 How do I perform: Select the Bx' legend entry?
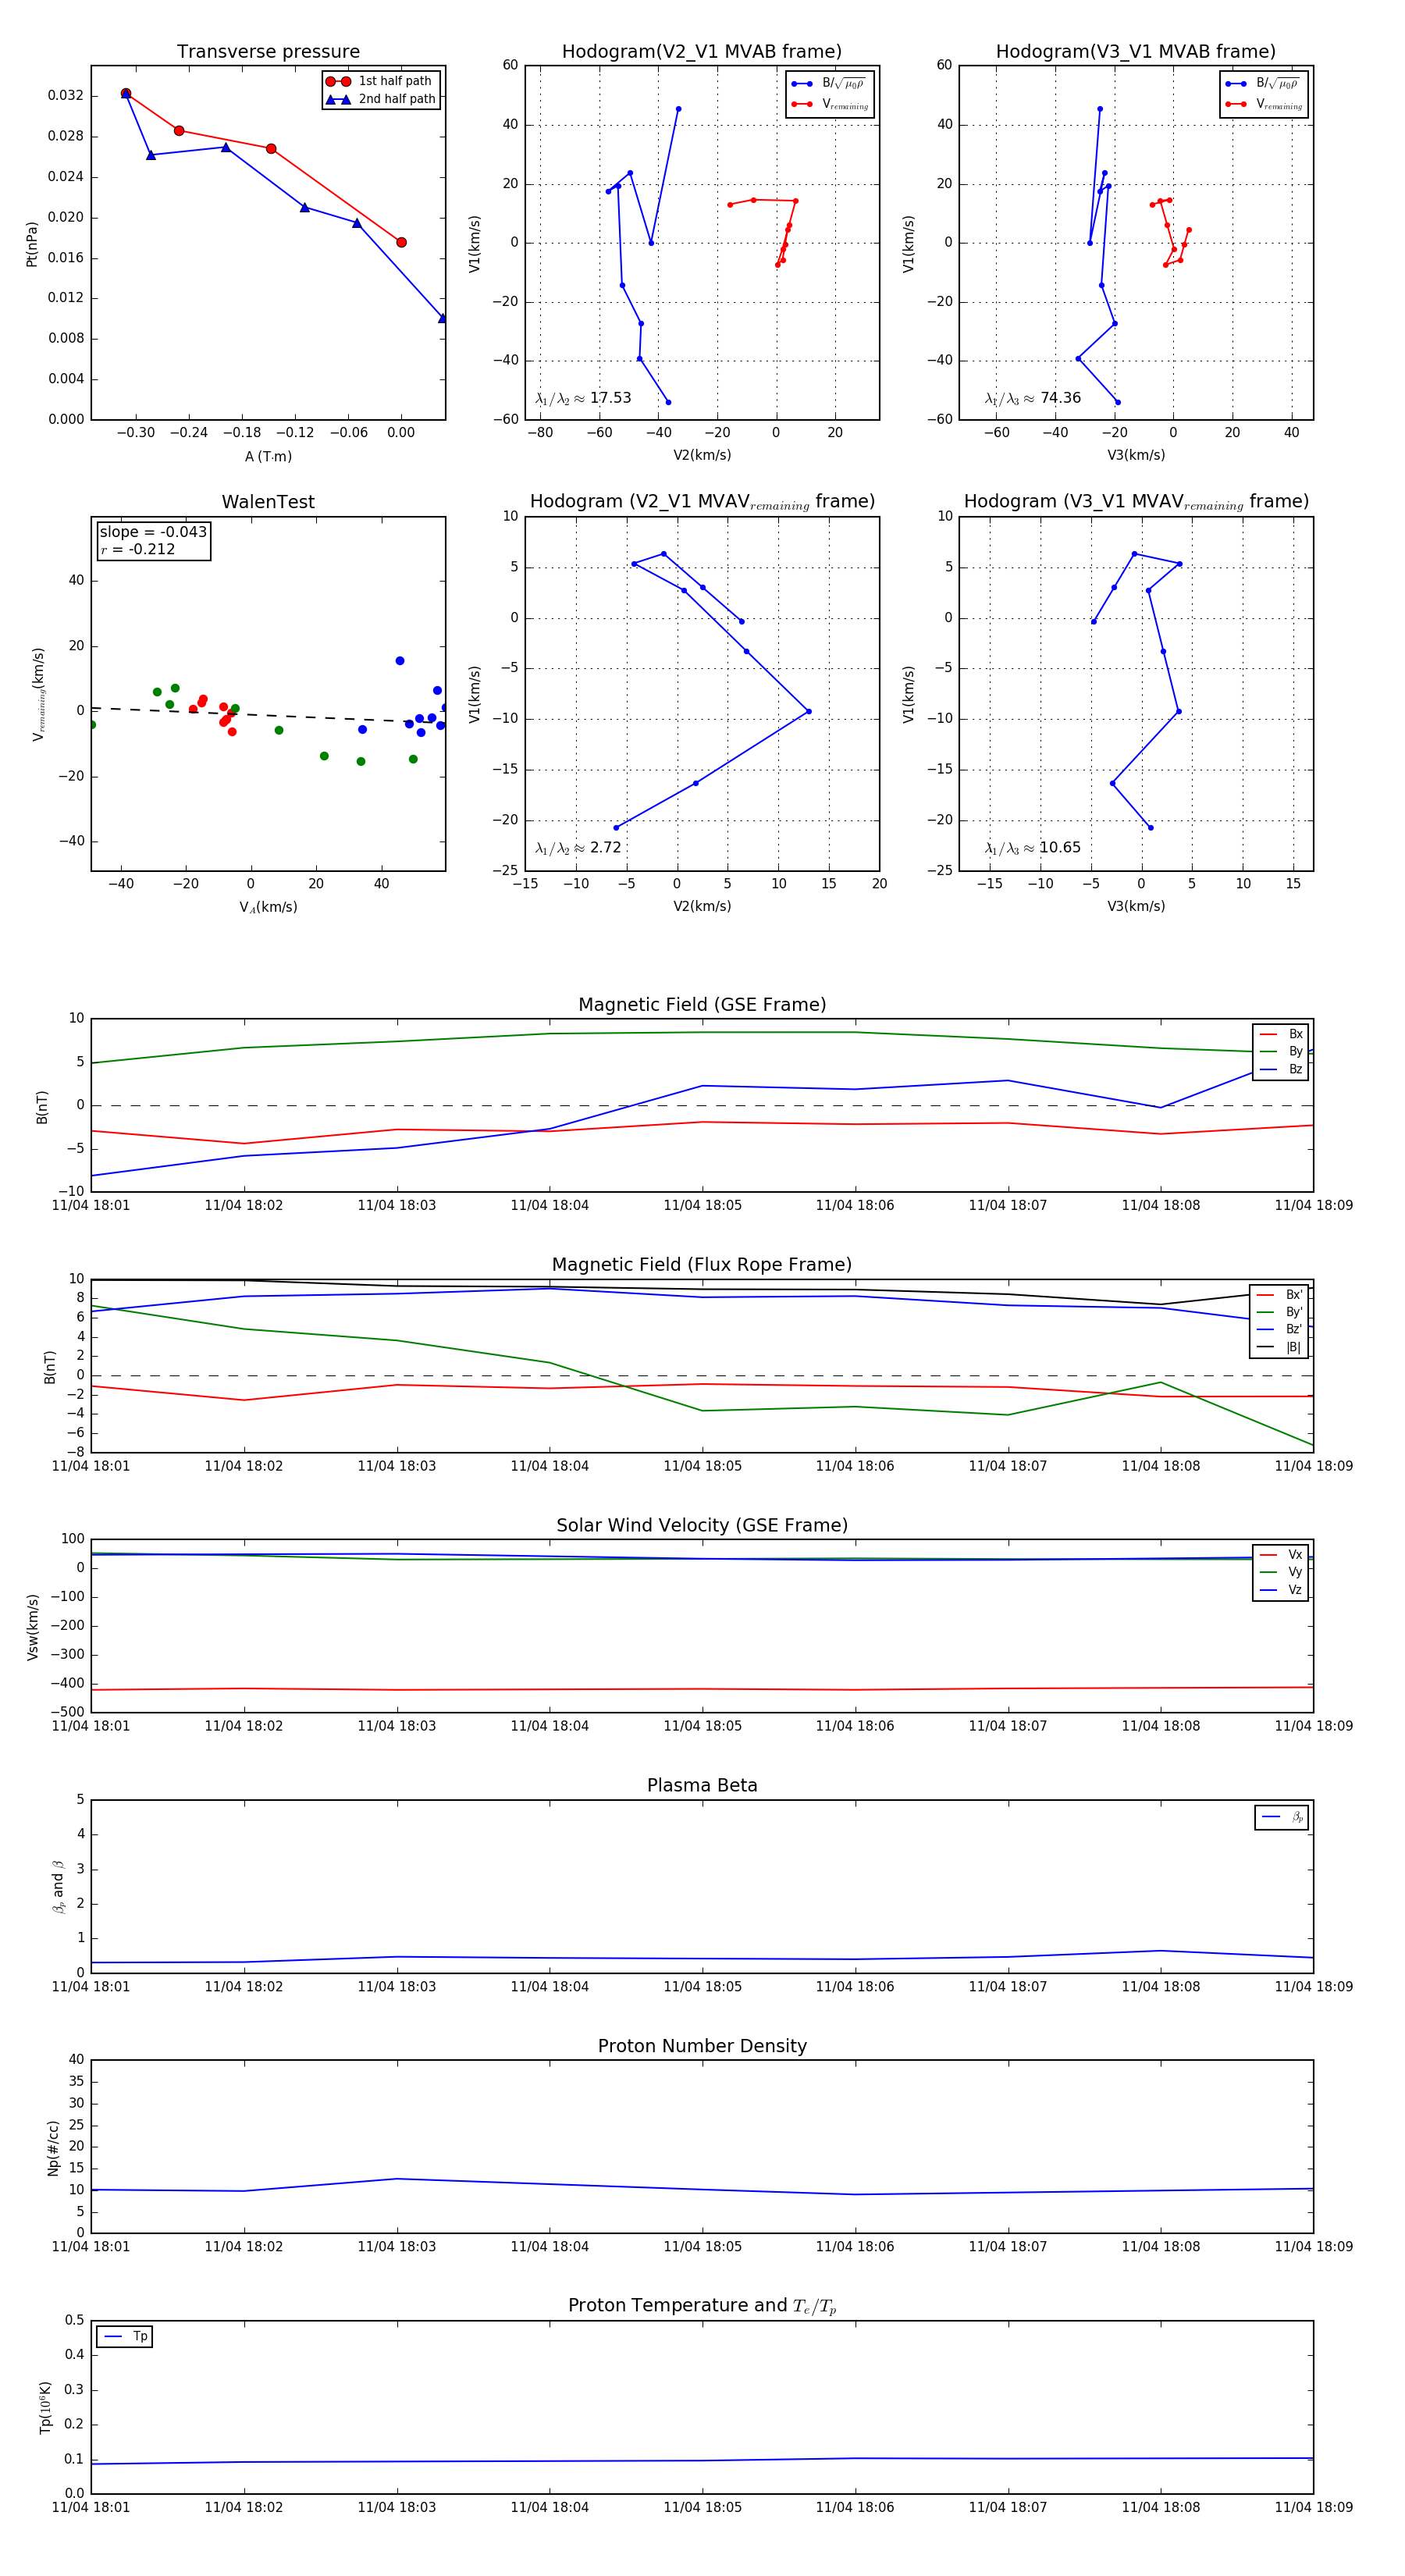pos(1279,1295)
